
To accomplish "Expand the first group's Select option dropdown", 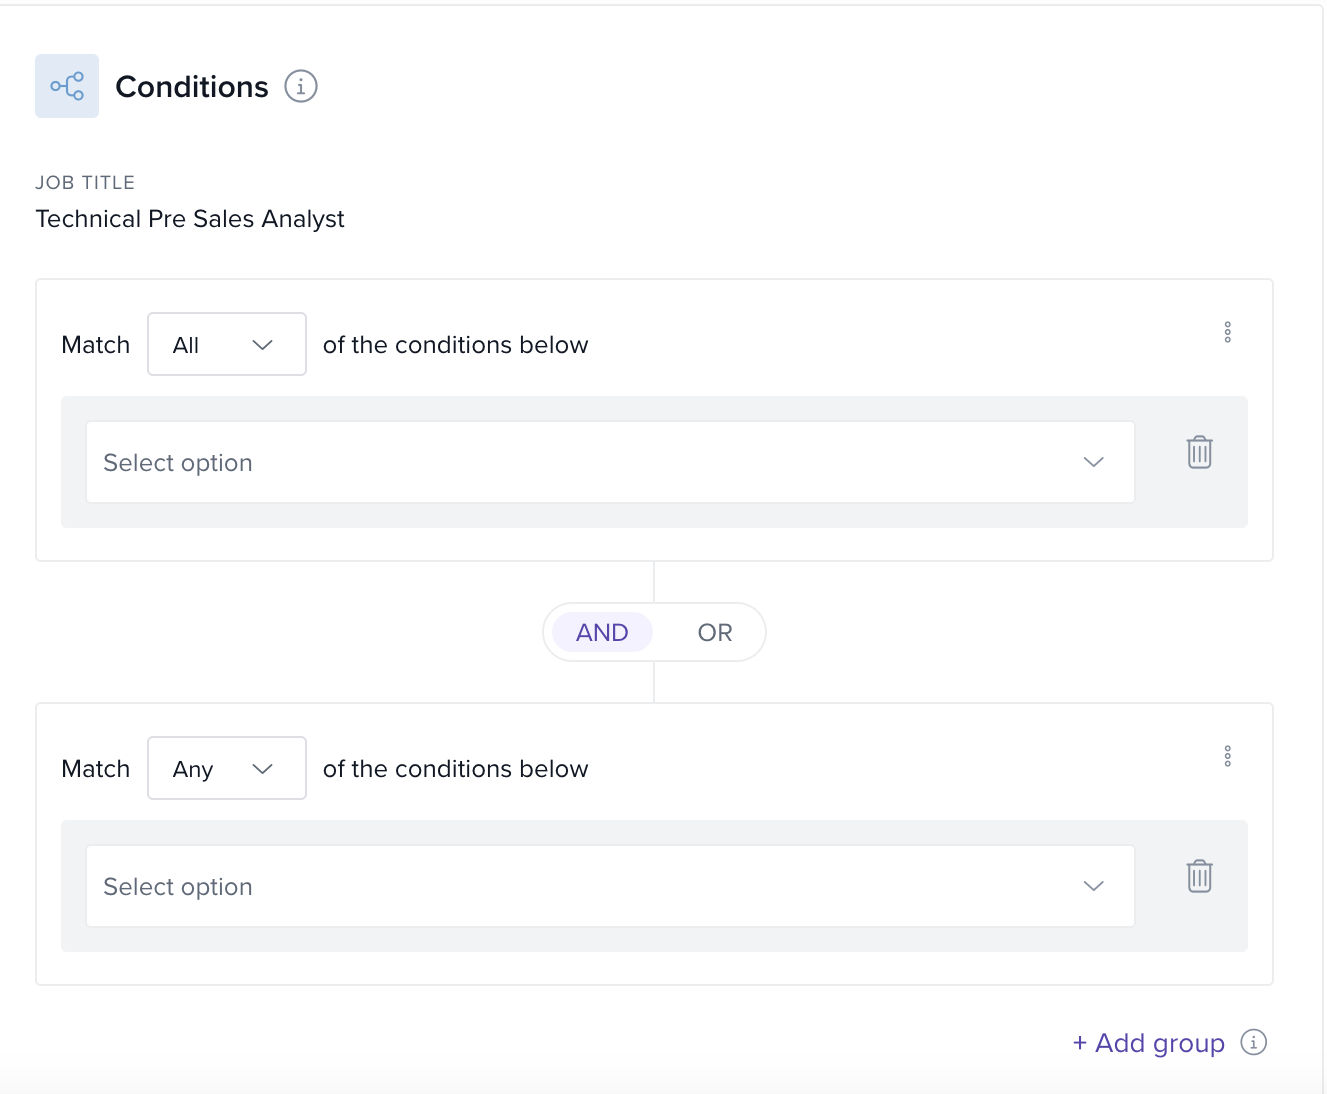I will (609, 462).
